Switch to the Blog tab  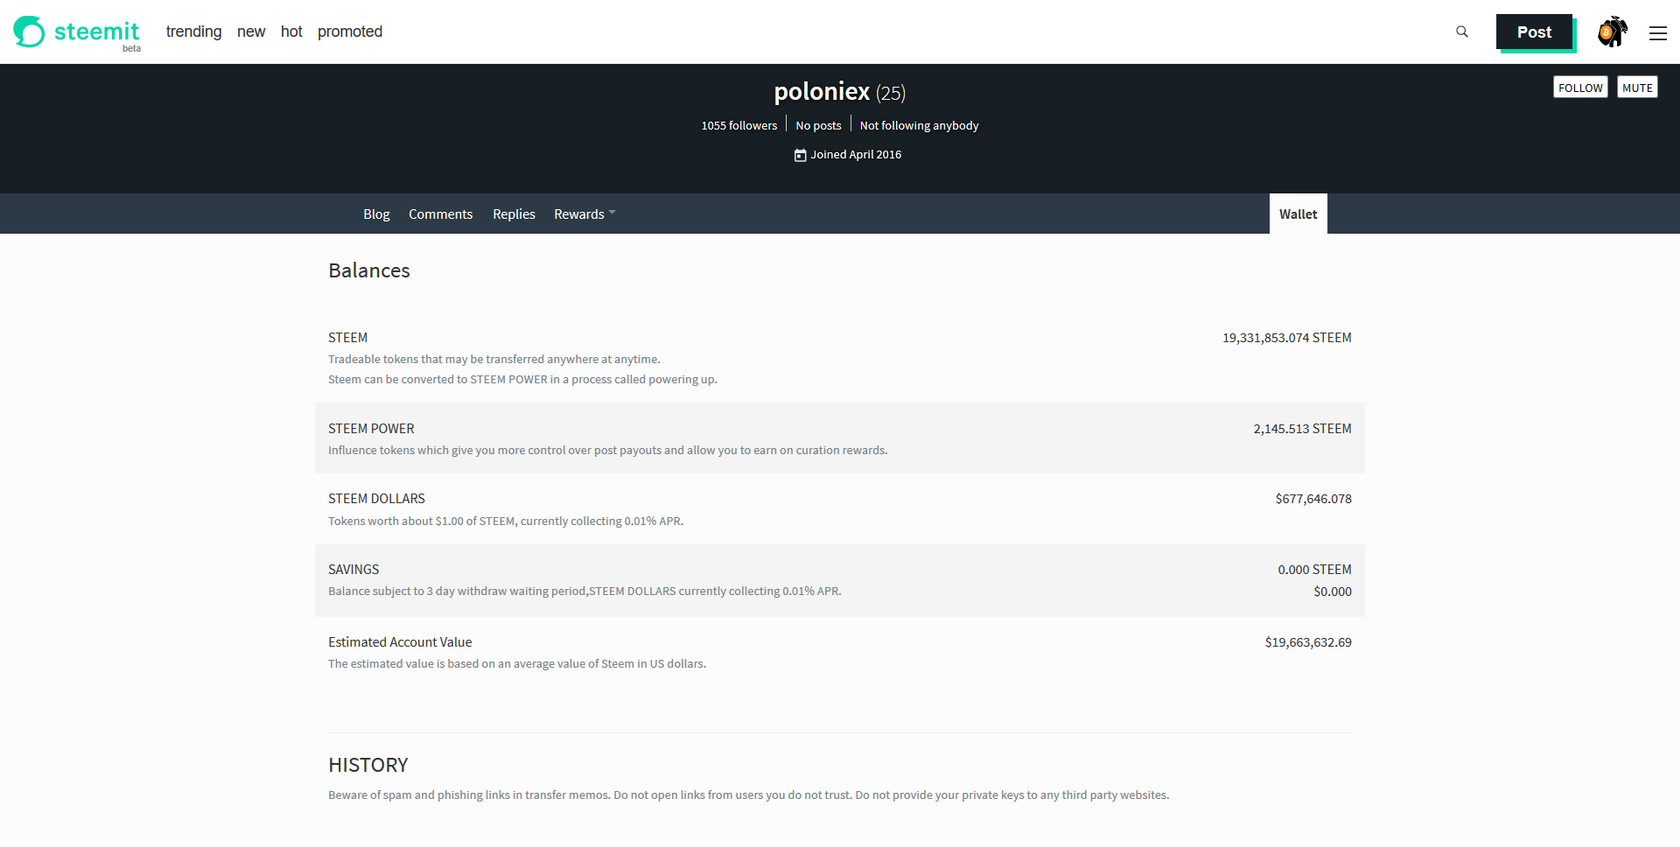coord(377,214)
